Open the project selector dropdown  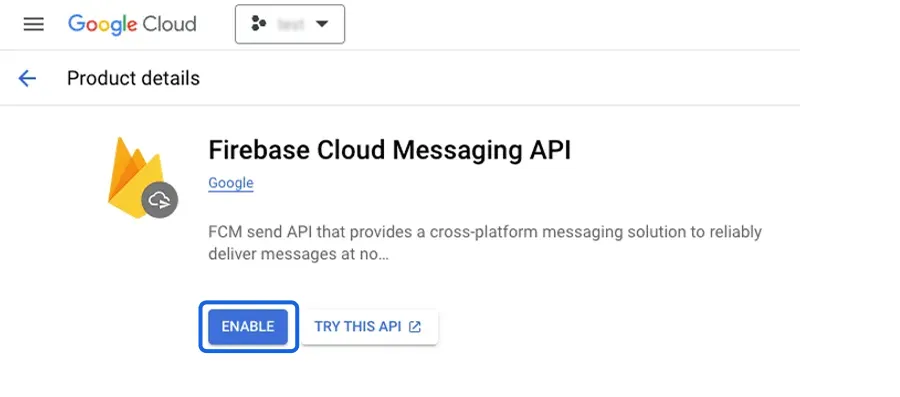[290, 24]
